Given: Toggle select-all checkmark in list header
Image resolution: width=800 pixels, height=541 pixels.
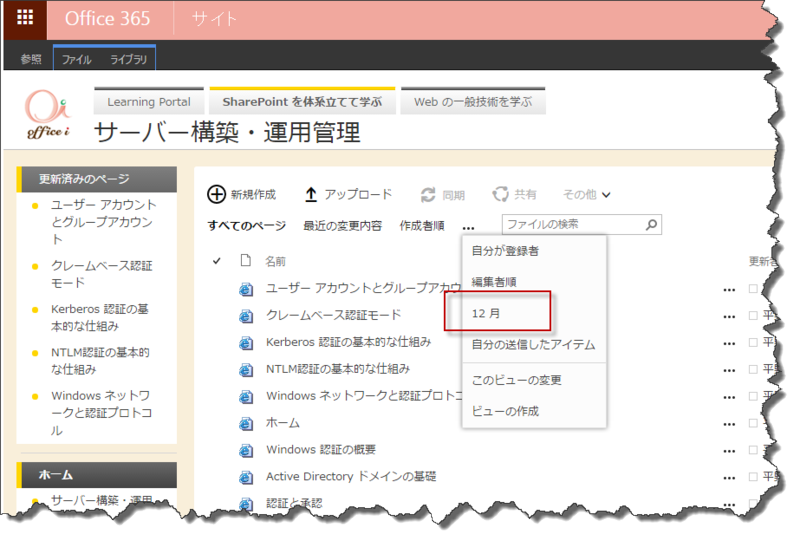Looking at the screenshot, I should pyautogui.click(x=217, y=261).
